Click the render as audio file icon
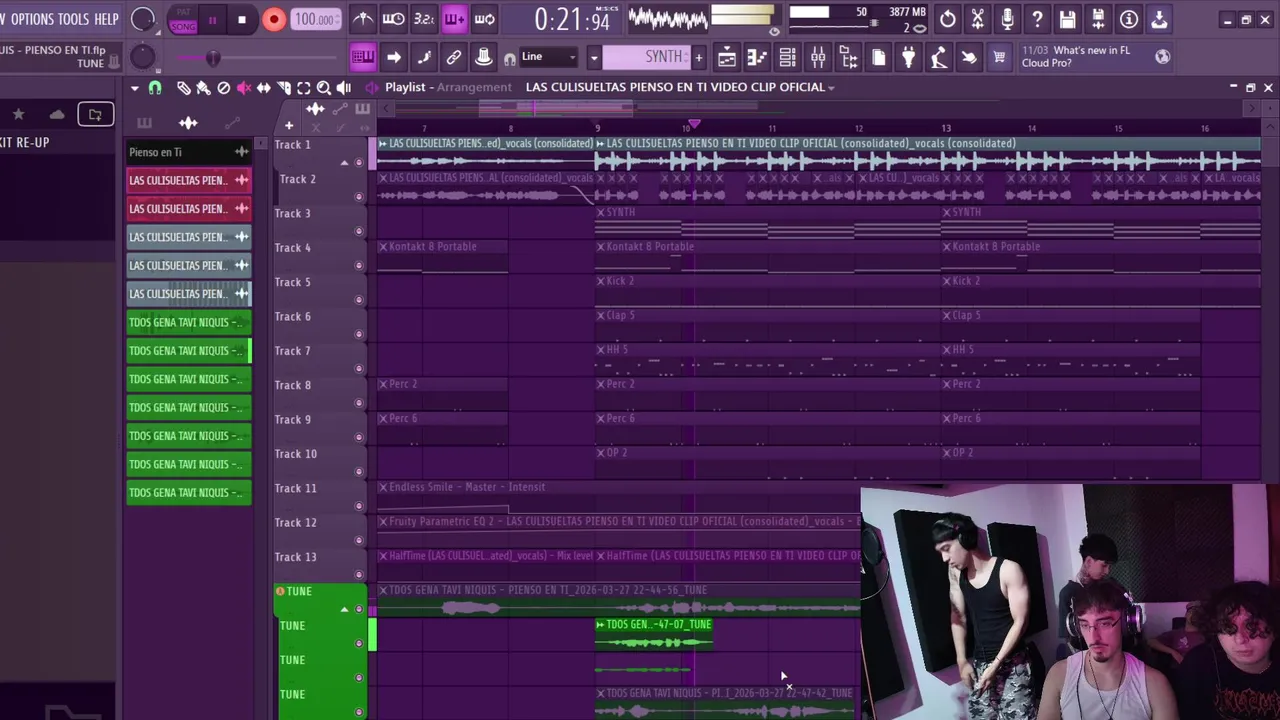The width and height of the screenshot is (1280, 720). pyautogui.click(x=1098, y=19)
